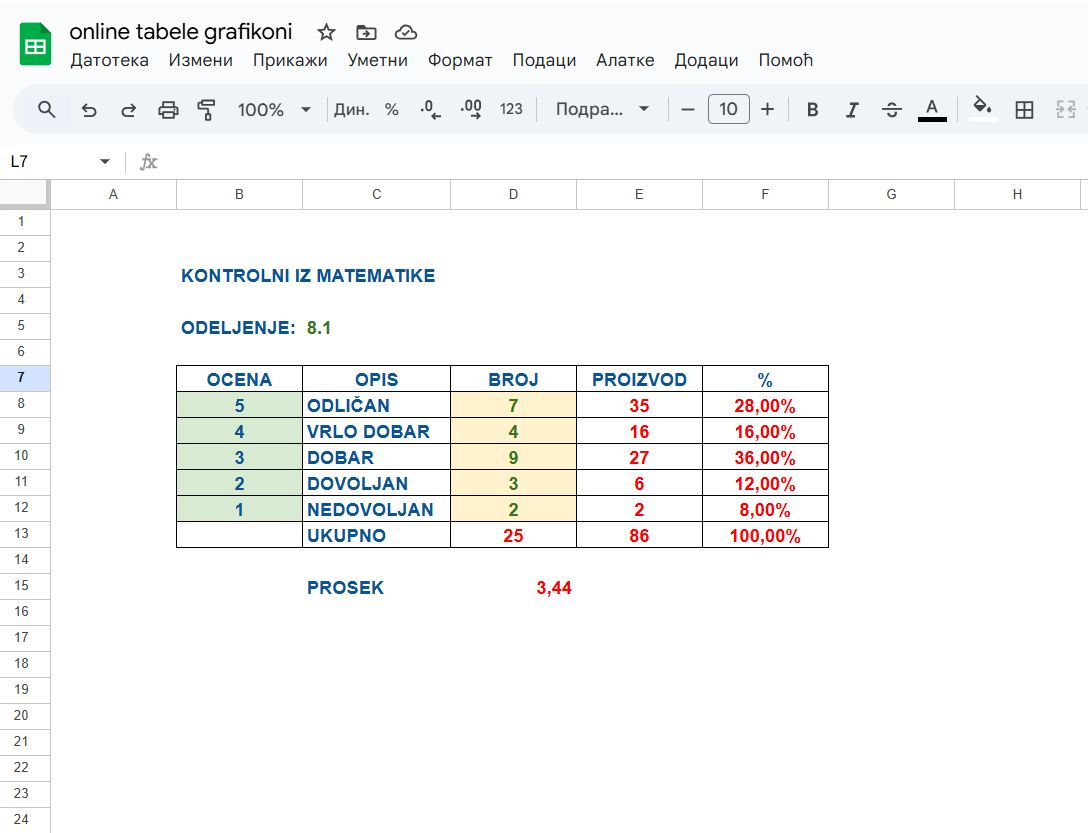
Task: Open the 100% zoom dropdown
Action: (x=274, y=109)
